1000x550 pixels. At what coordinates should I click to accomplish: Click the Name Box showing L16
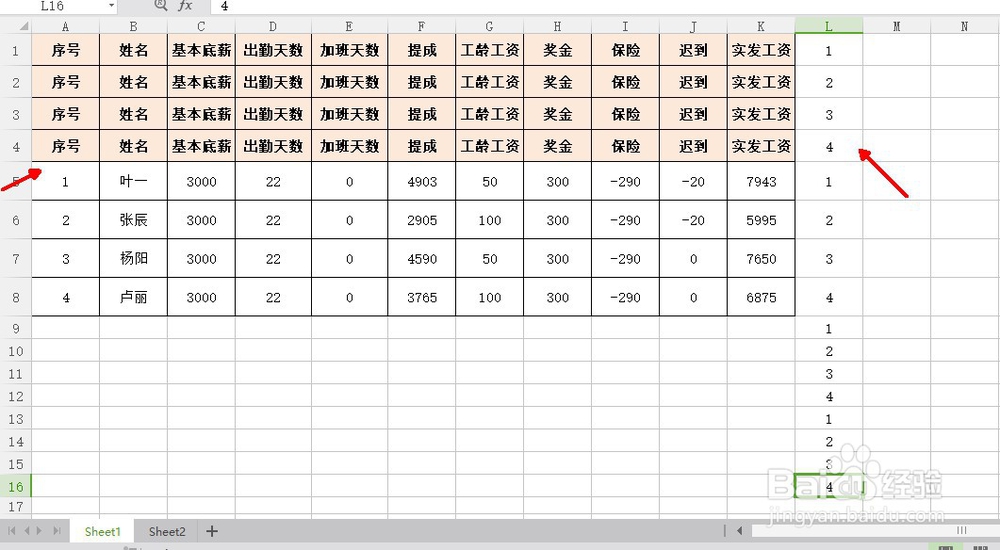[x=52, y=6]
